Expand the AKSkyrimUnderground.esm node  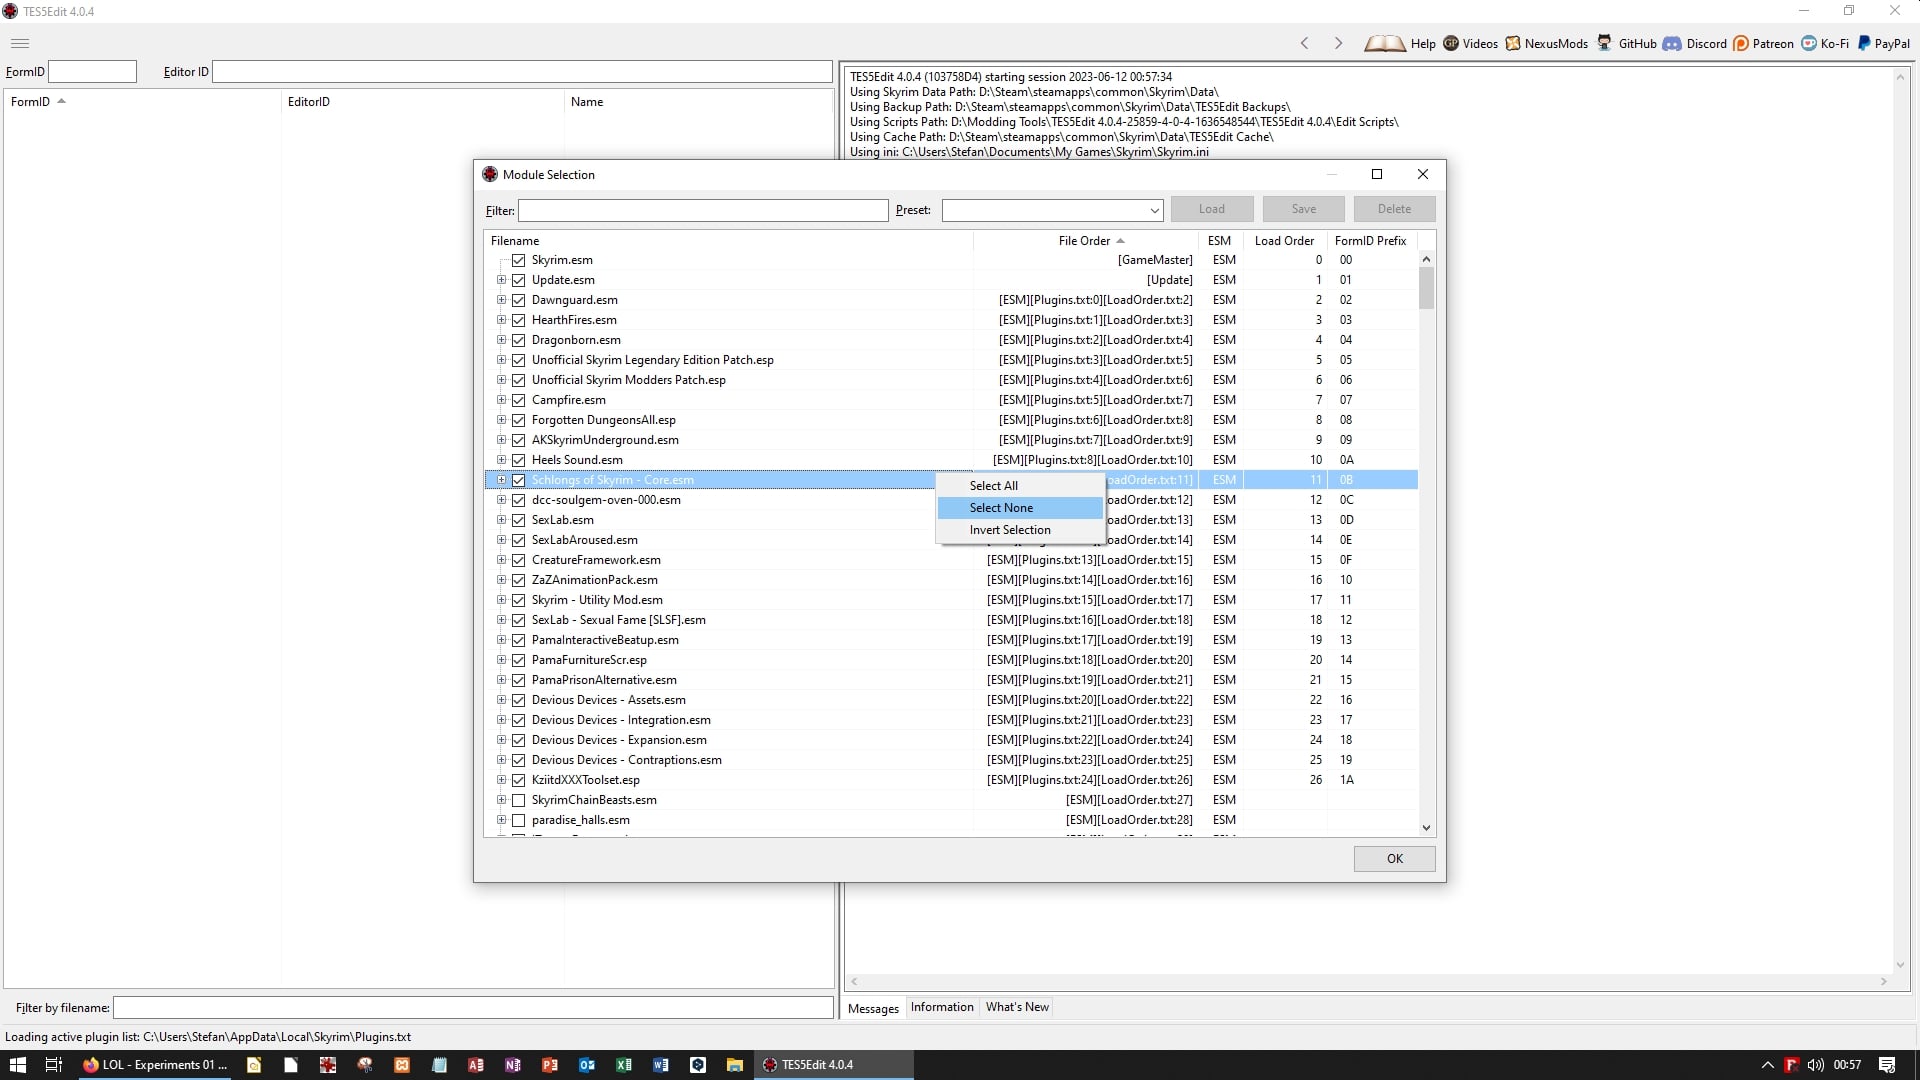tap(501, 440)
